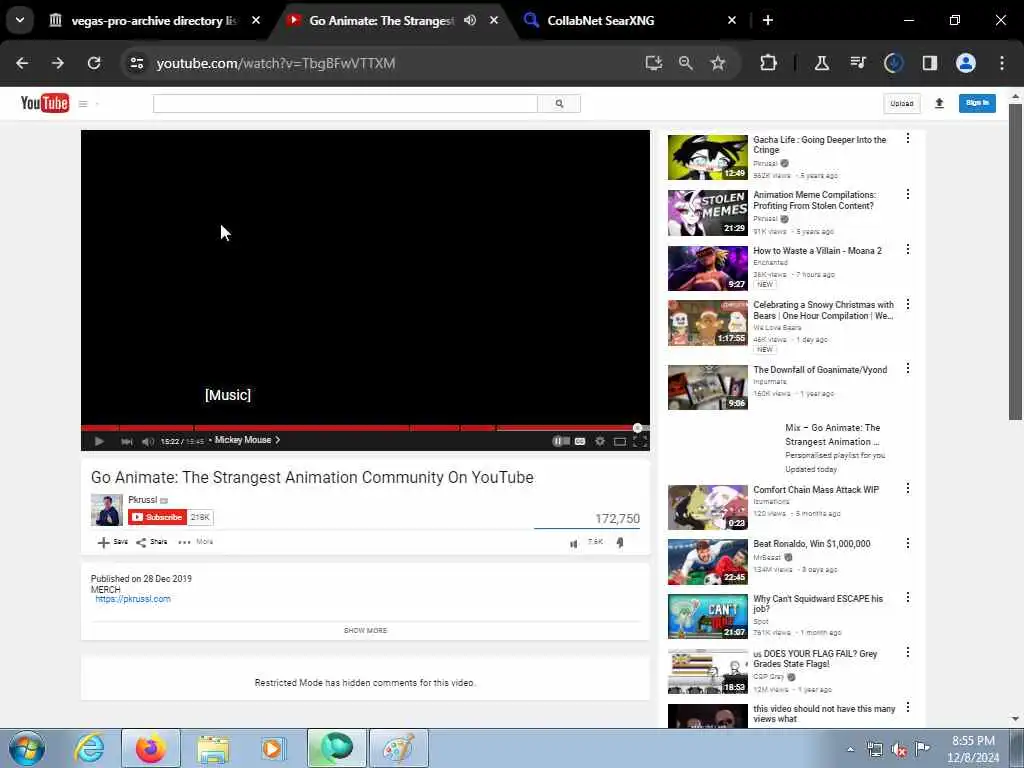The width and height of the screenshot is (1024, 768).
Task: Click the page vertical scrollbar
Action: point(1015,261)
